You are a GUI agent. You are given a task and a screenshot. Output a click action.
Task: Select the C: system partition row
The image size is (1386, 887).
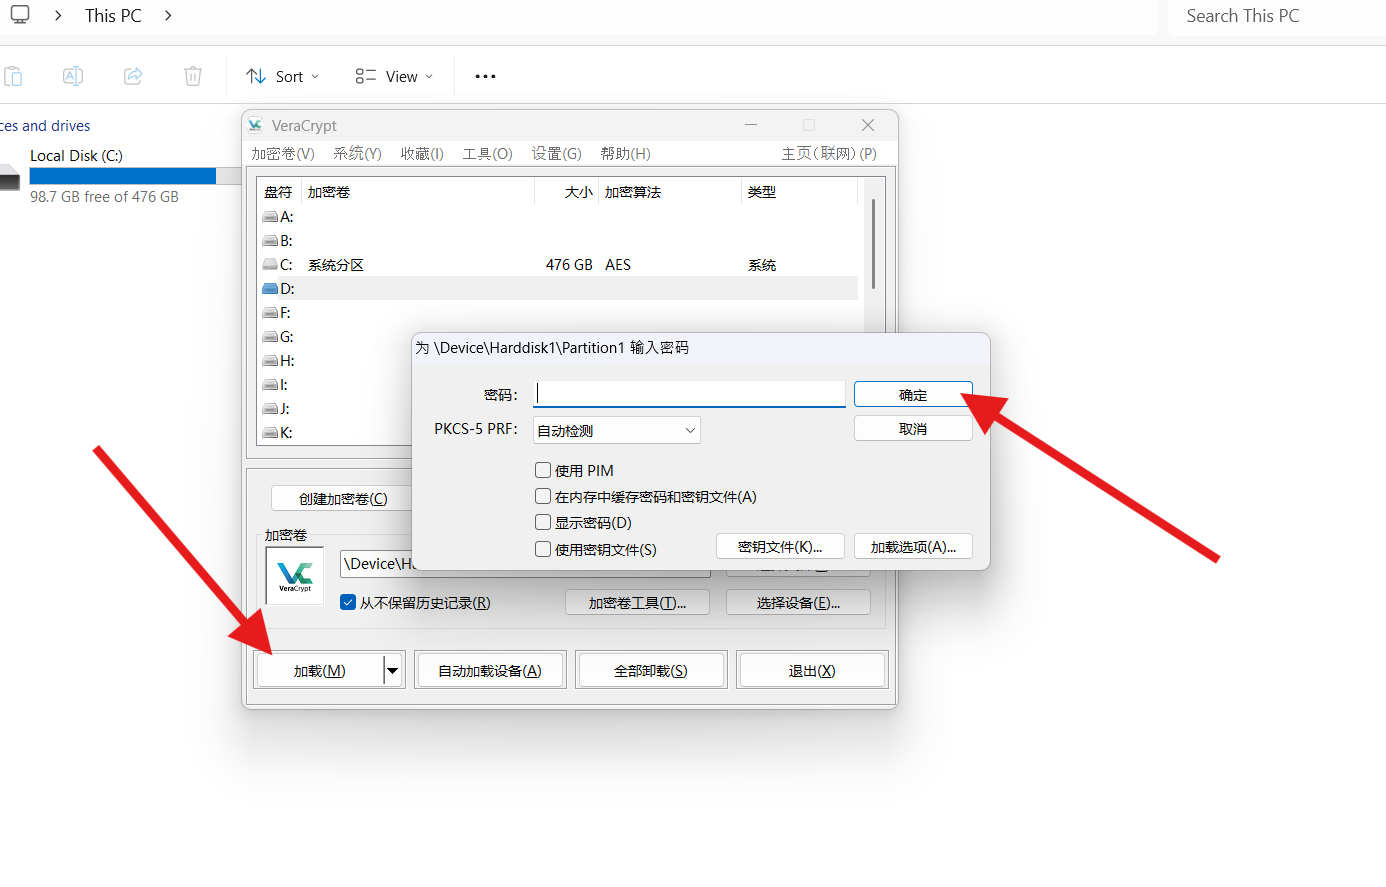pyautogui.click(x=558, y=265)
